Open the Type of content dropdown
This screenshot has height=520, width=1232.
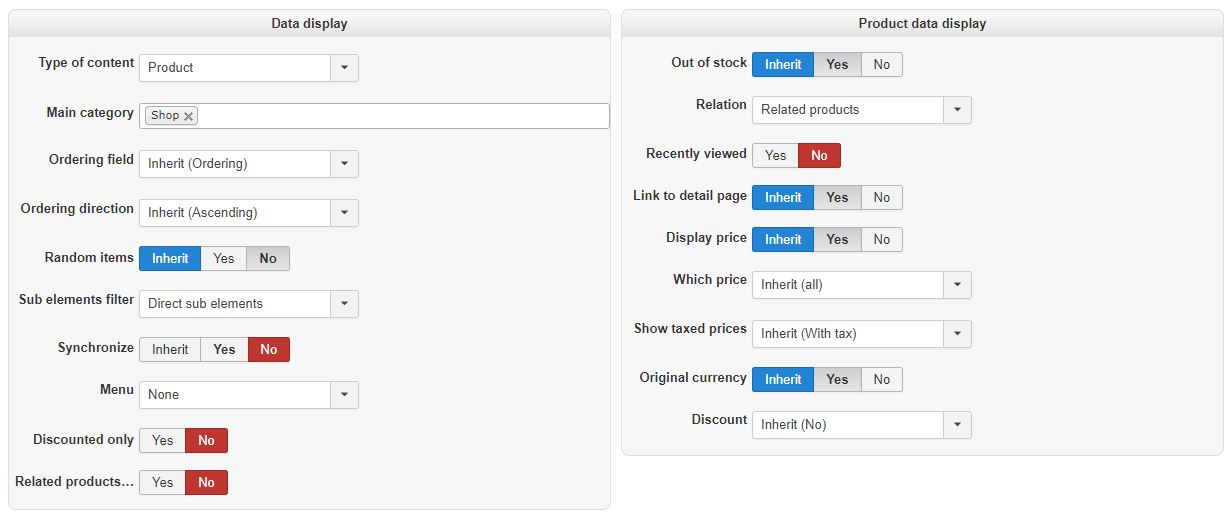tap(344, 68)
